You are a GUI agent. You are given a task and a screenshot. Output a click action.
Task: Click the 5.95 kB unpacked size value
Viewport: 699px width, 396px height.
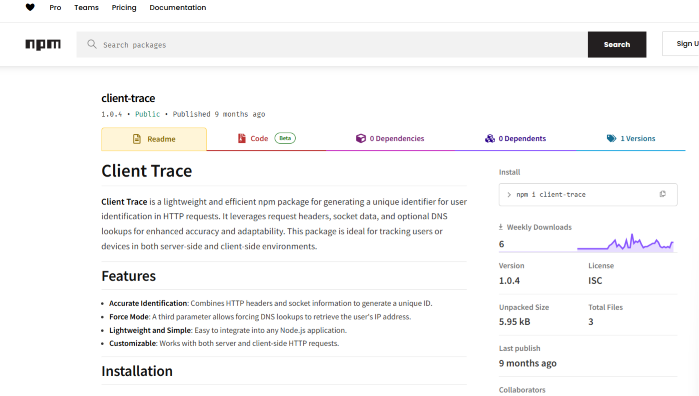click(514, 322)
